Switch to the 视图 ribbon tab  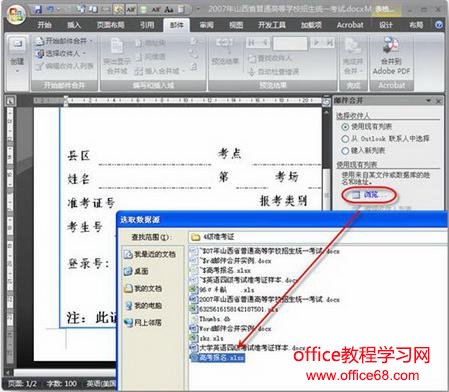point(236,25)
